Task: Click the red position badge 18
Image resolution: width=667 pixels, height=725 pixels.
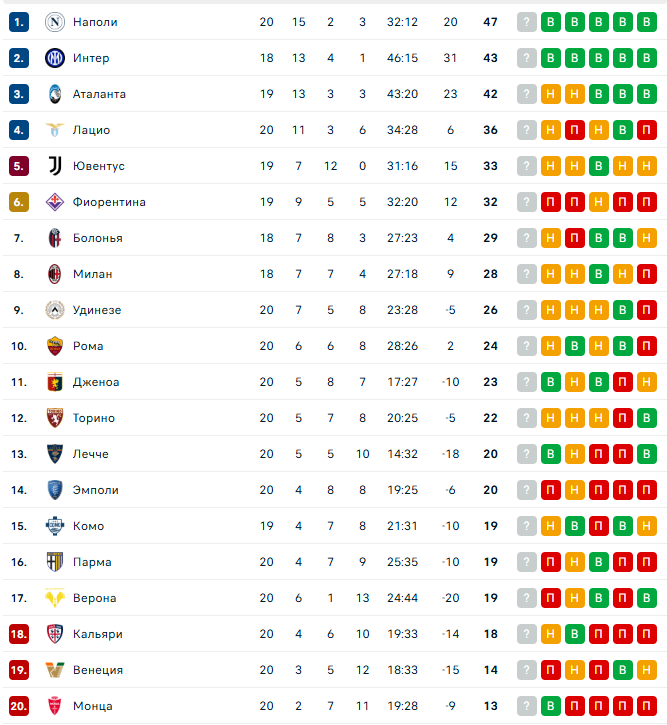Action: [x=19, y=634]
